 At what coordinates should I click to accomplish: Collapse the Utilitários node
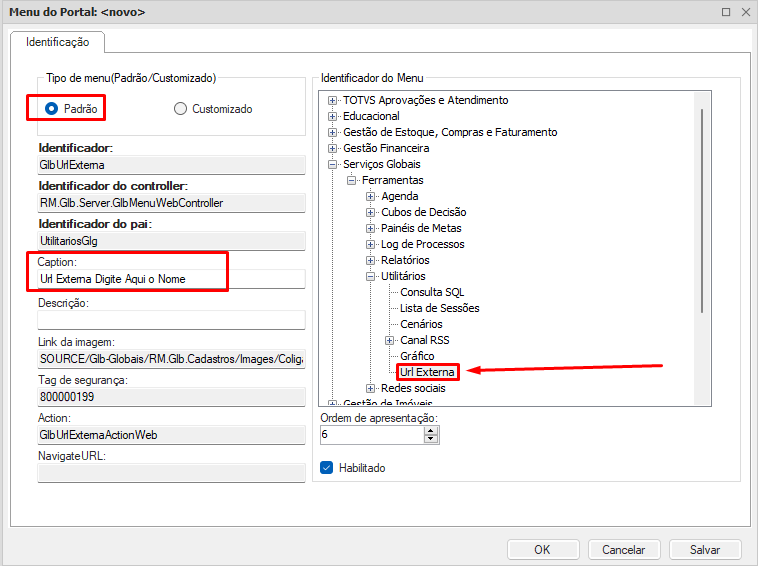click(370, 276)
